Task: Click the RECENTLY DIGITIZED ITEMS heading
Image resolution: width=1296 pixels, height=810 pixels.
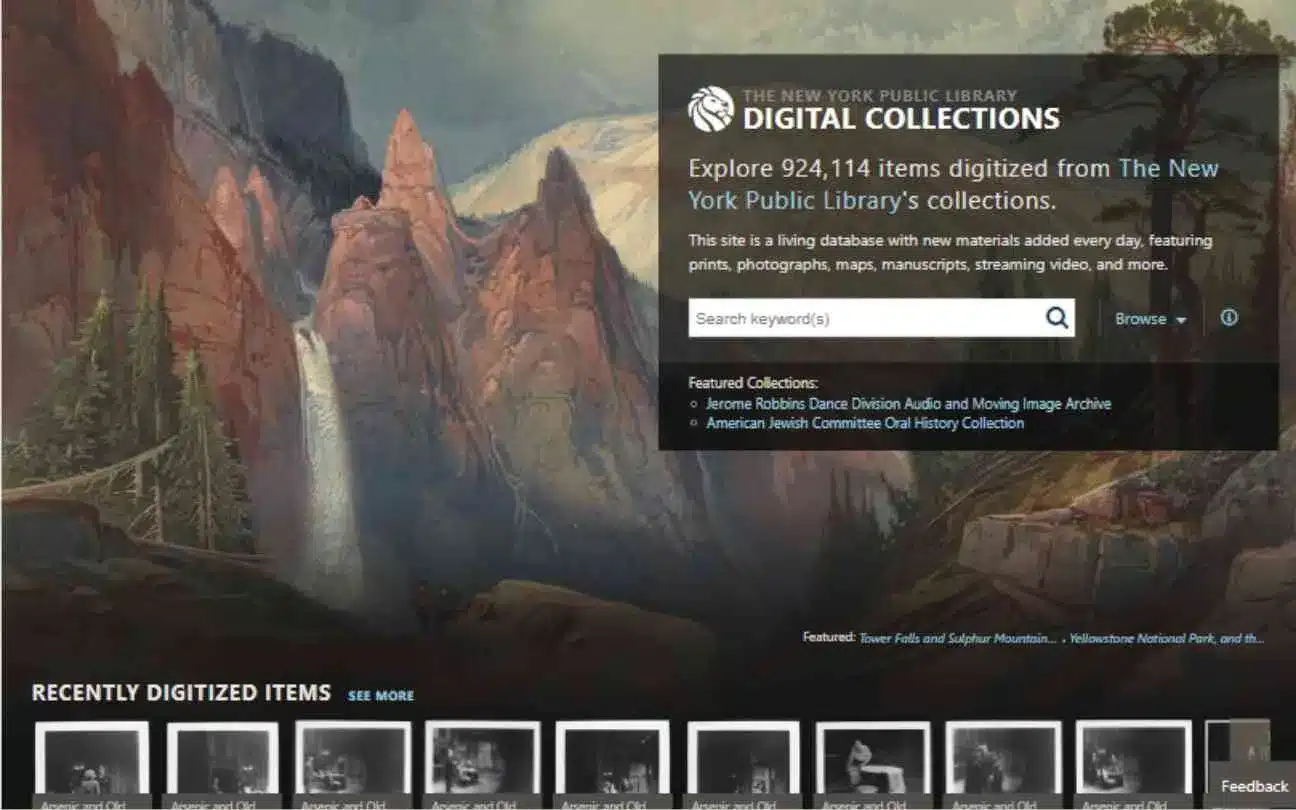Action: 181,693
